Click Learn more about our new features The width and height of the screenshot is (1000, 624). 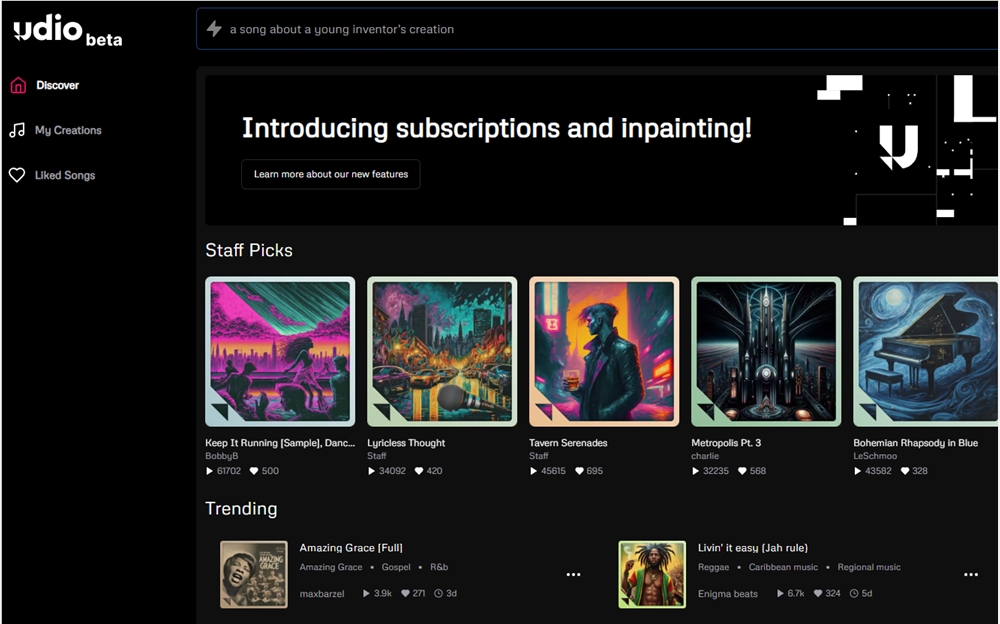click(x=331, y=174)
